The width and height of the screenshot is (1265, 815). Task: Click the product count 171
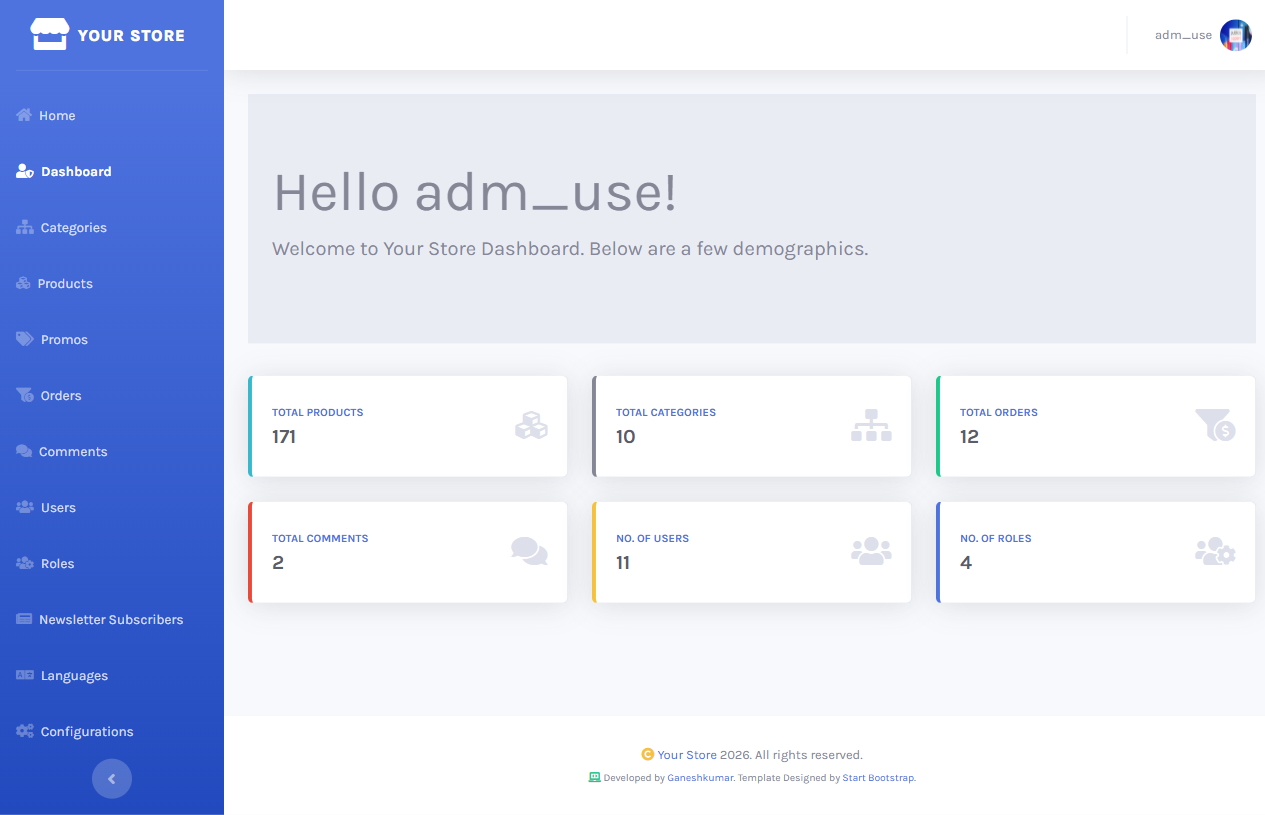coord(284,436)
